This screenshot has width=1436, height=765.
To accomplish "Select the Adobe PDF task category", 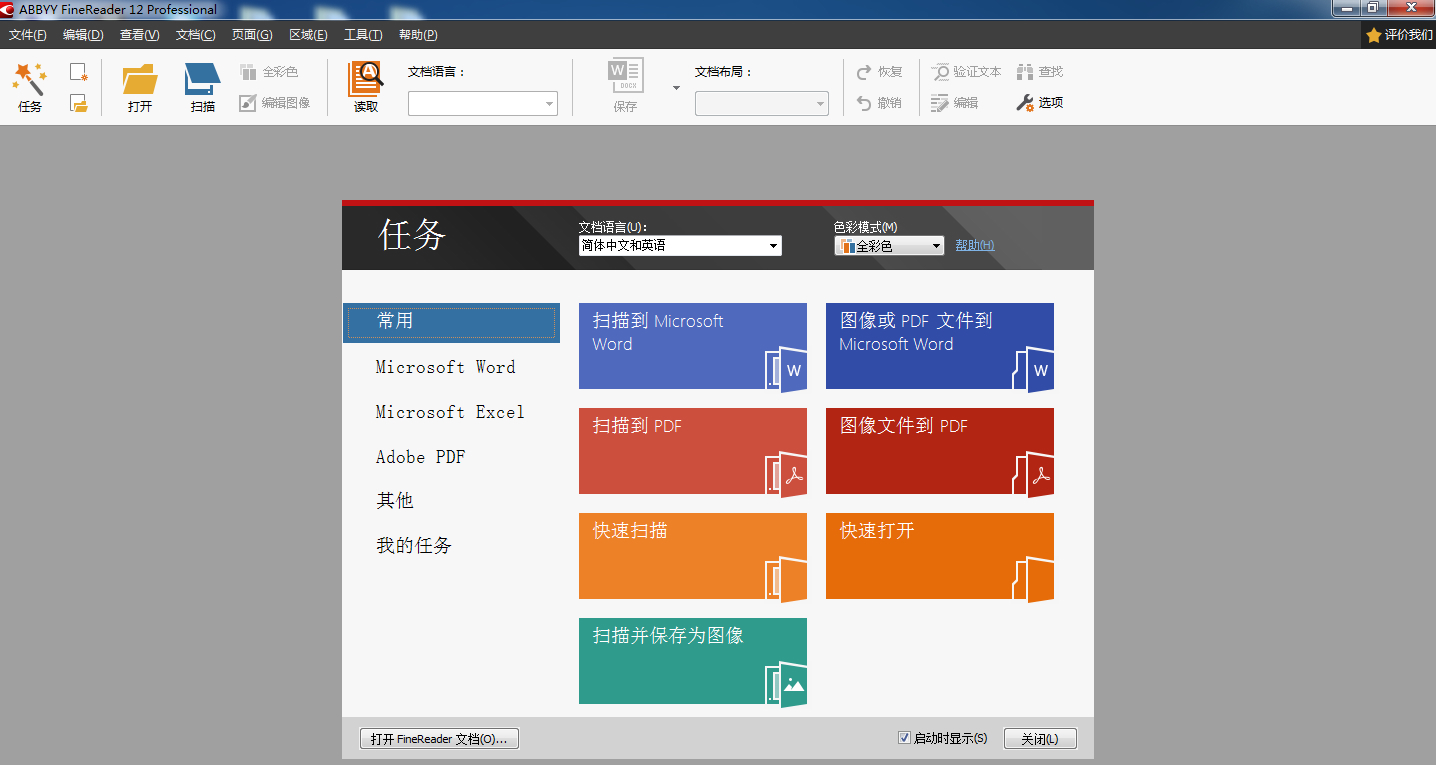I will point(421,457).
